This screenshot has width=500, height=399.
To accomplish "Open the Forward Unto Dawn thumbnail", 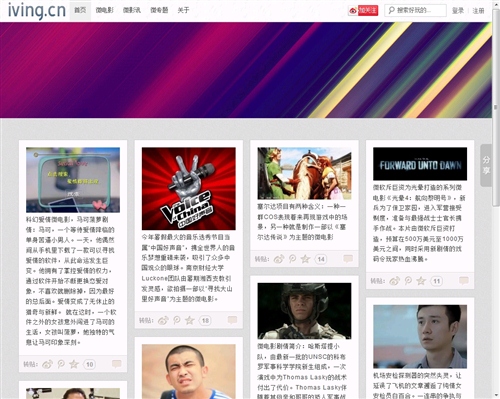I will pos(420,164).
